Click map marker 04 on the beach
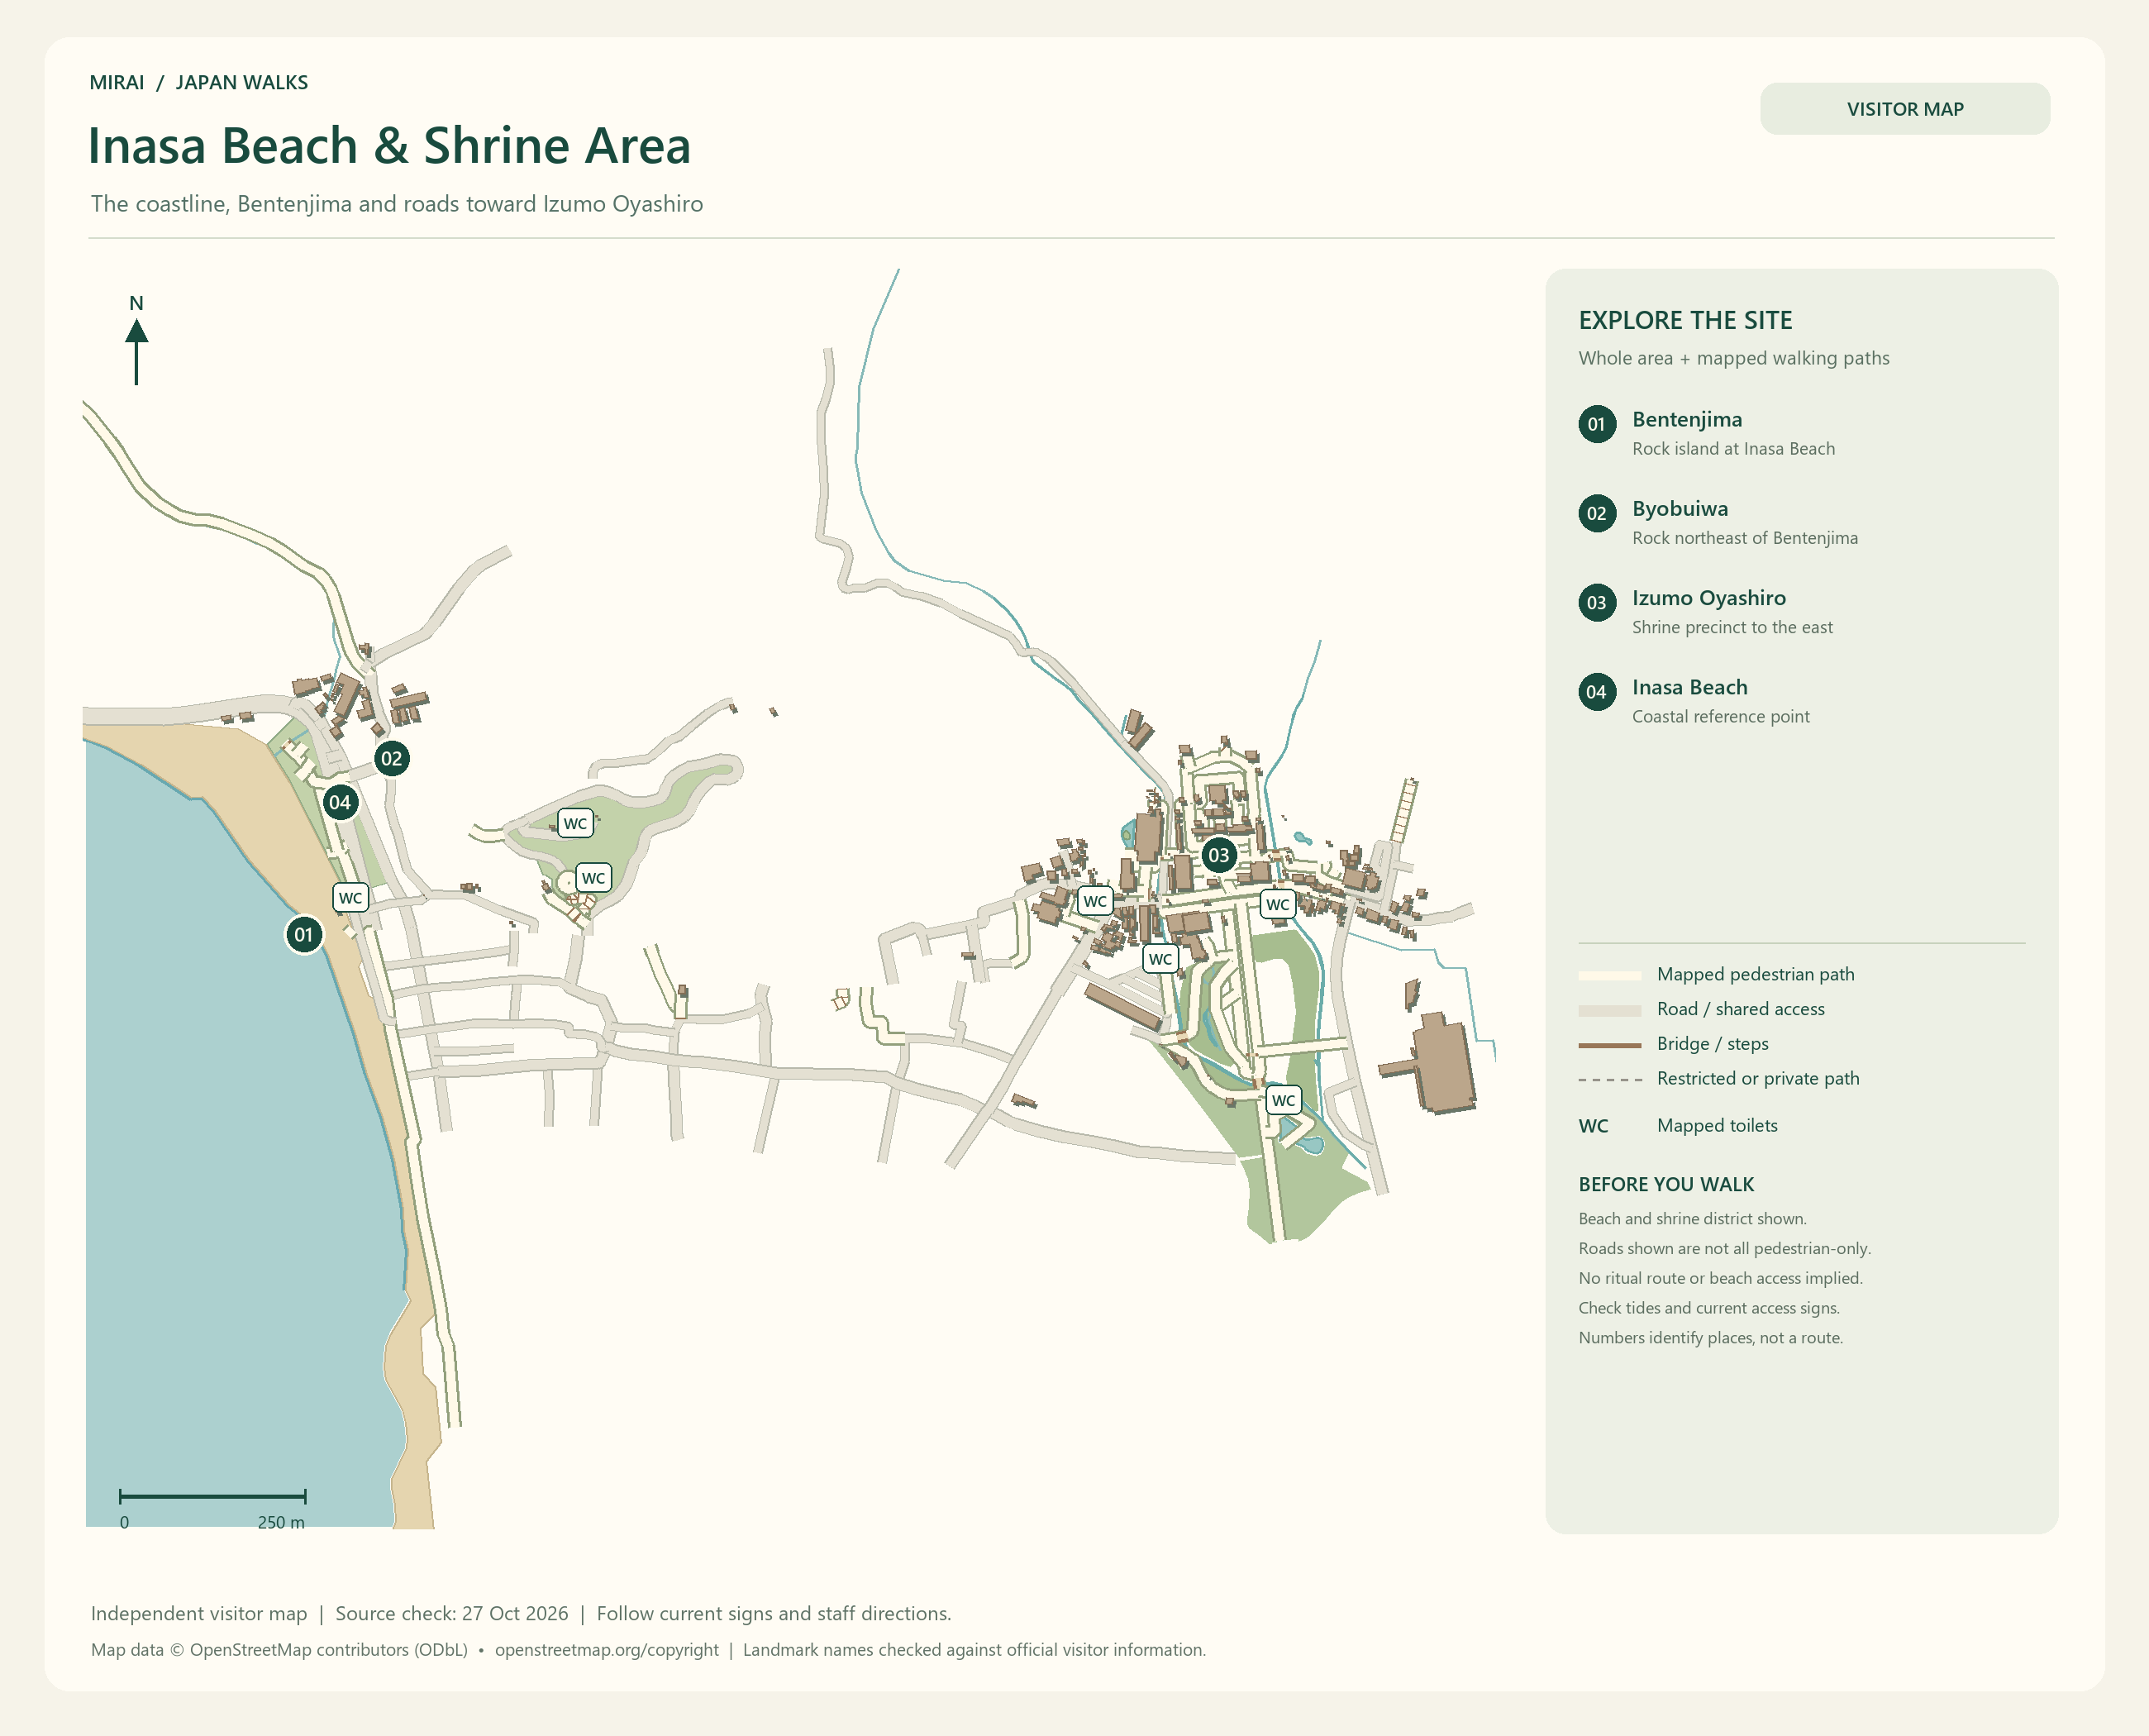Screen dimensions: 2149x1736 340,802
